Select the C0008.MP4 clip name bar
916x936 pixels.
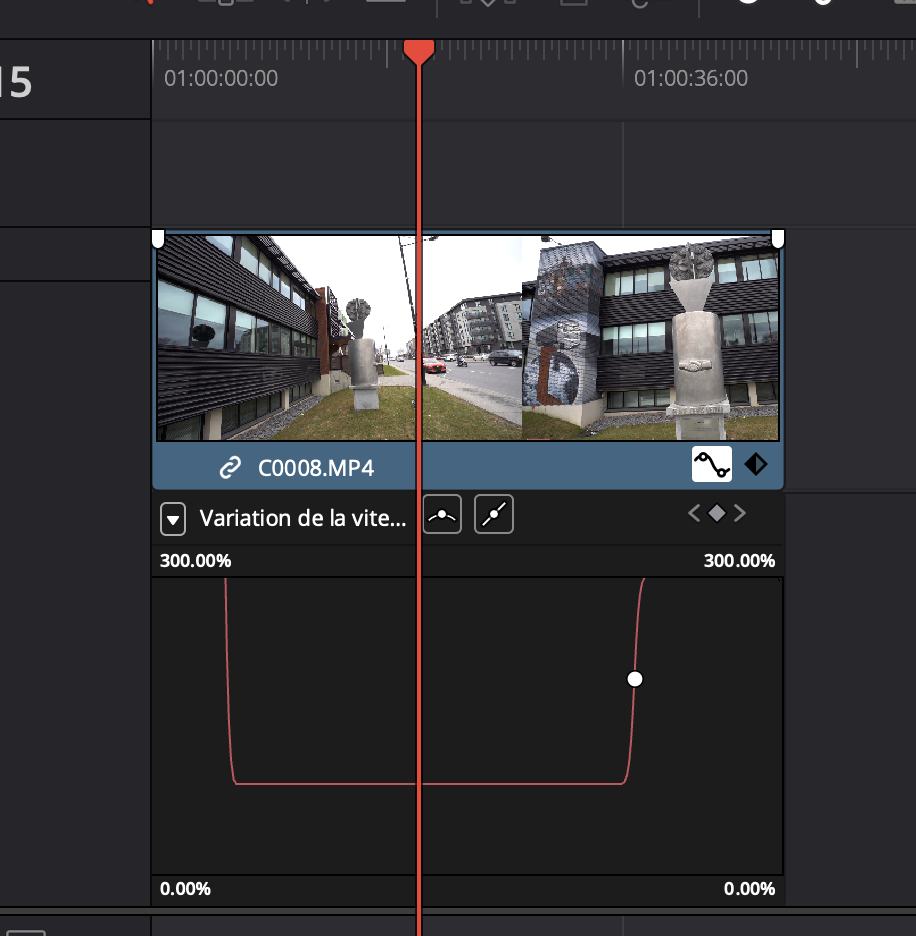click(x=315, y=467)
